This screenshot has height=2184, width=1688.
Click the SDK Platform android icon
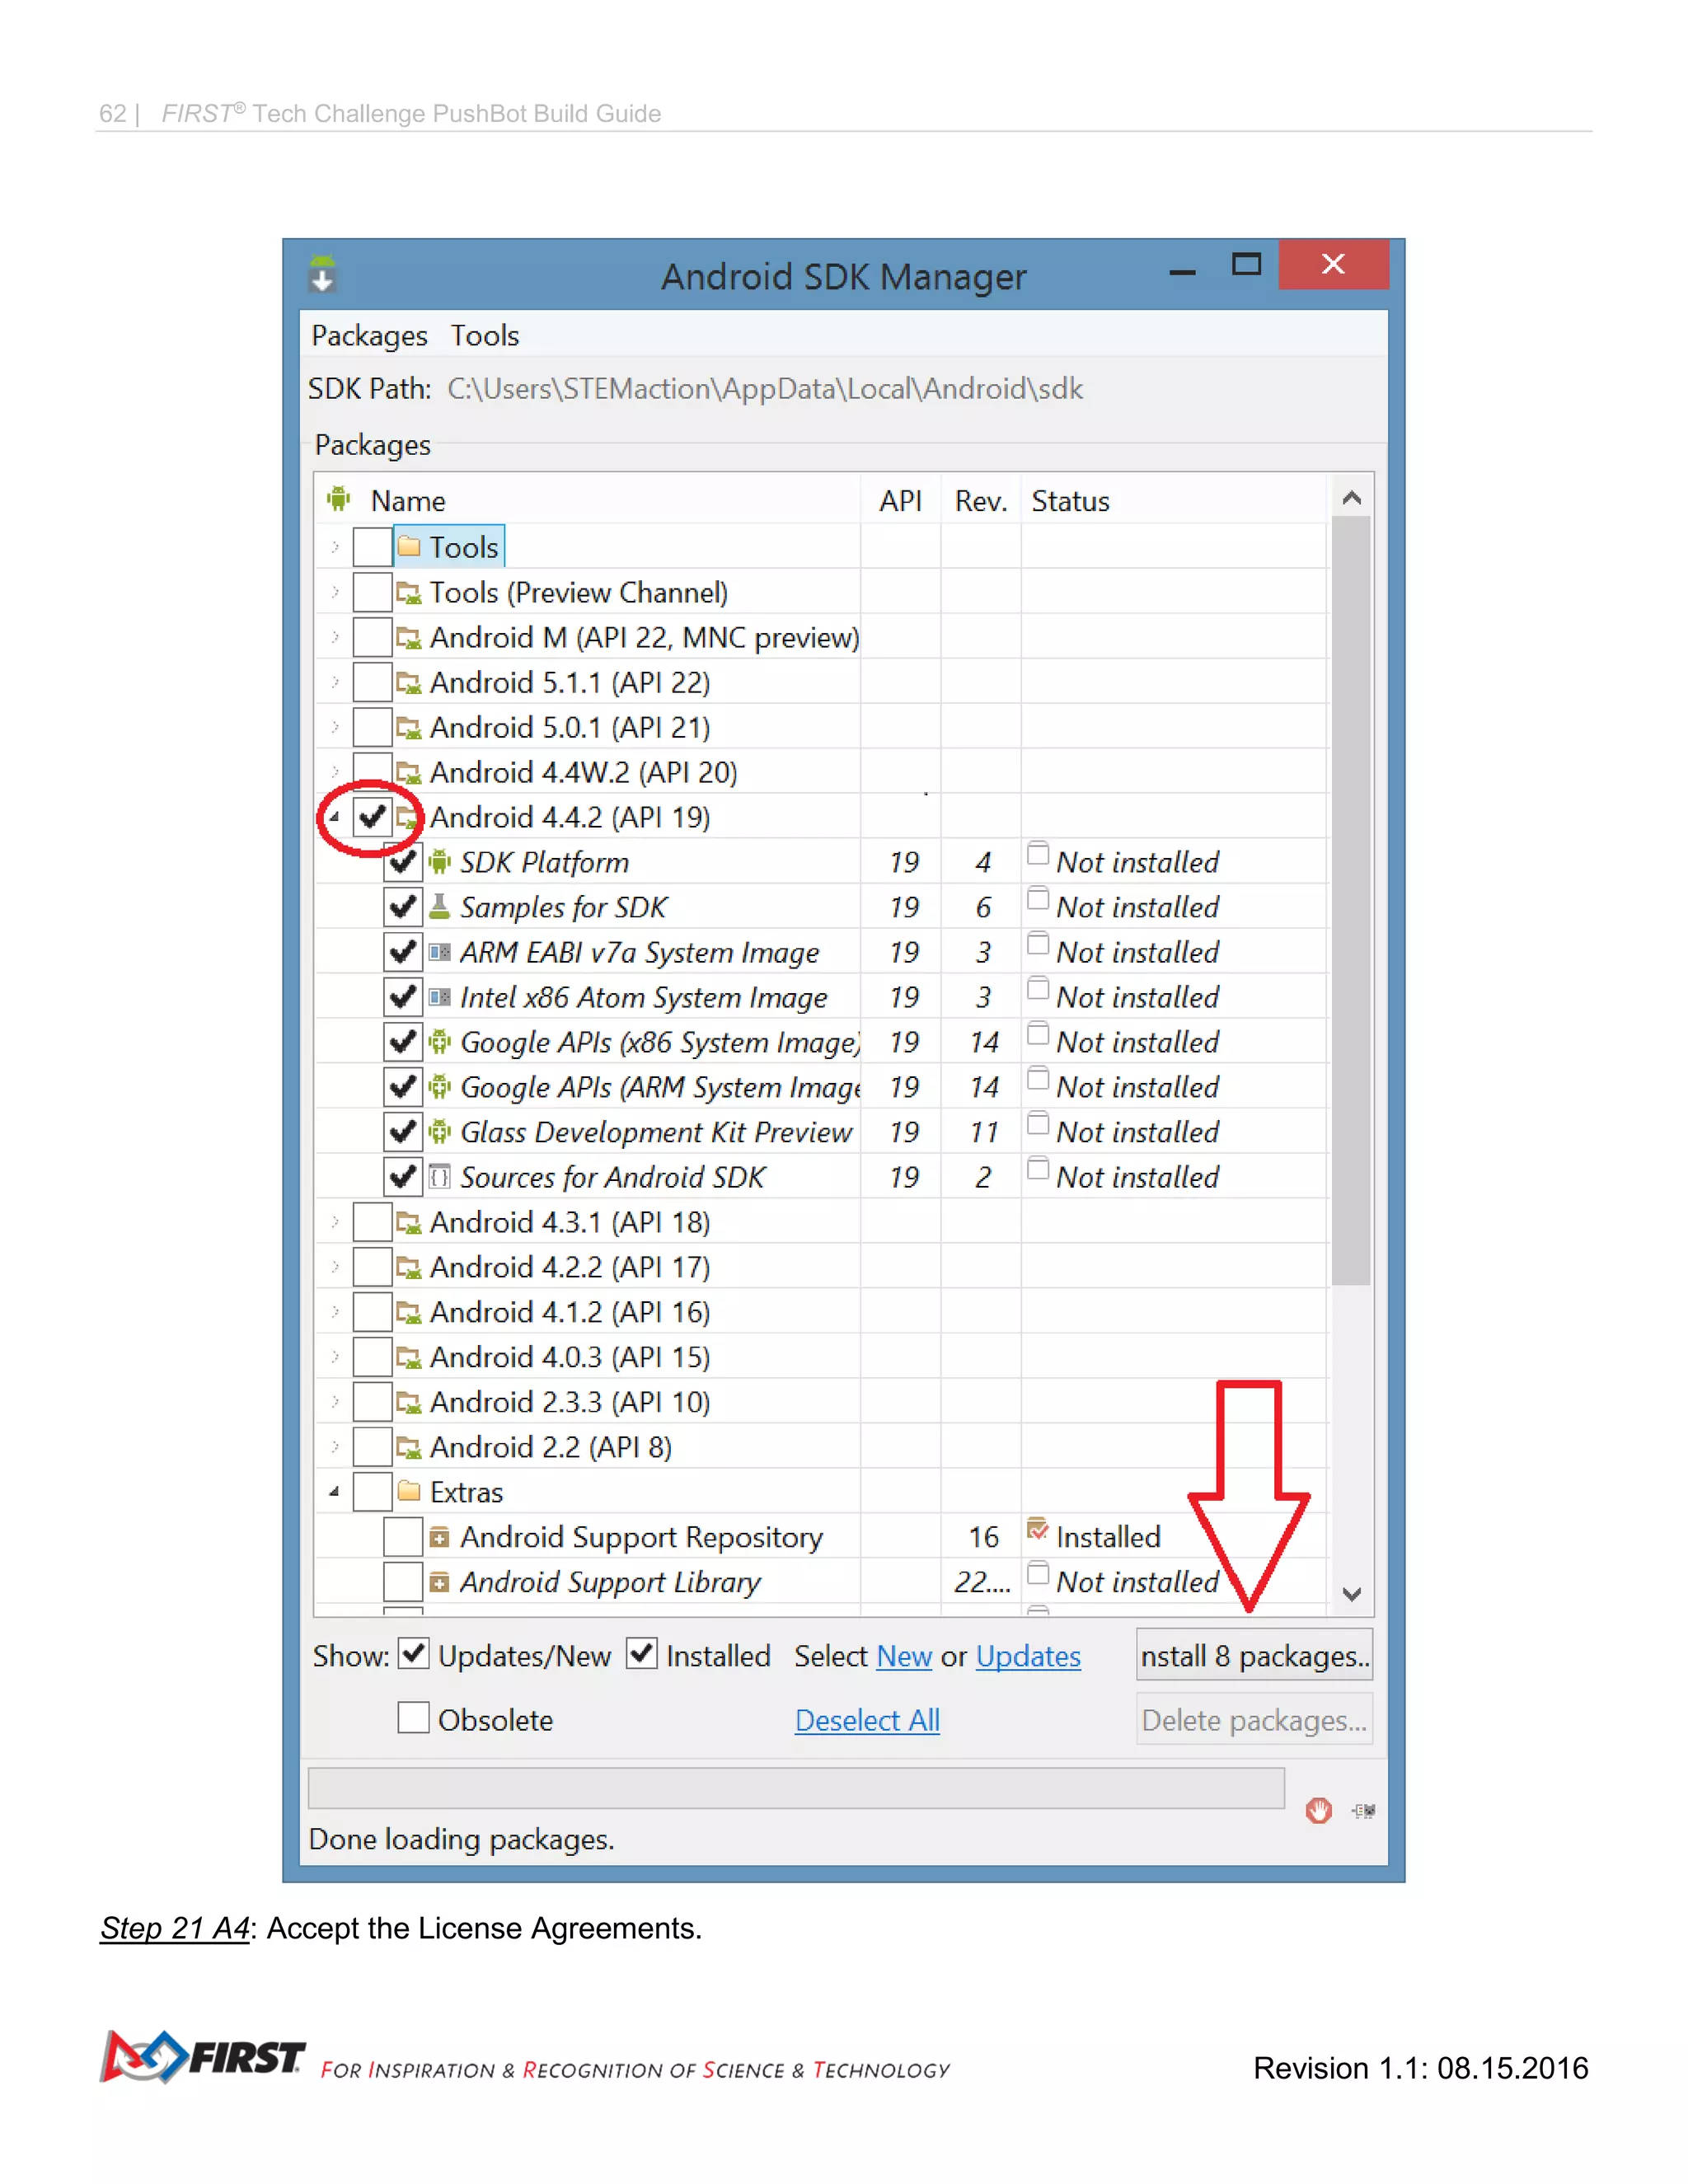click(440, 862)
